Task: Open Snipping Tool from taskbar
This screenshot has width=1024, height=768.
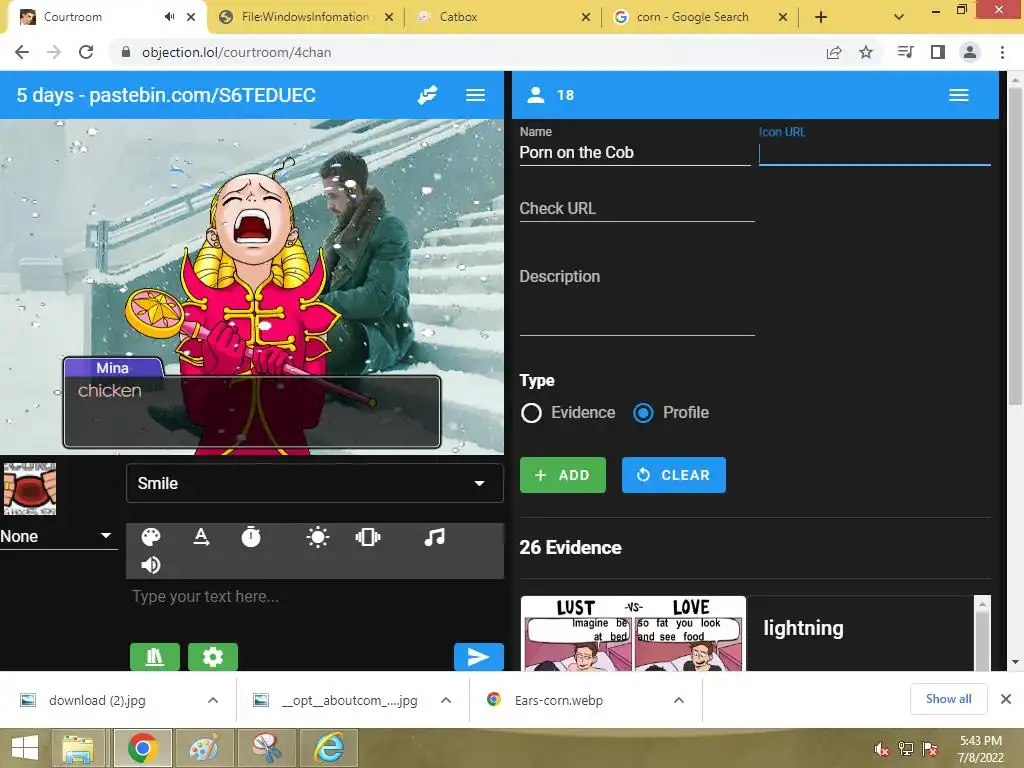Action: [266, 748]
